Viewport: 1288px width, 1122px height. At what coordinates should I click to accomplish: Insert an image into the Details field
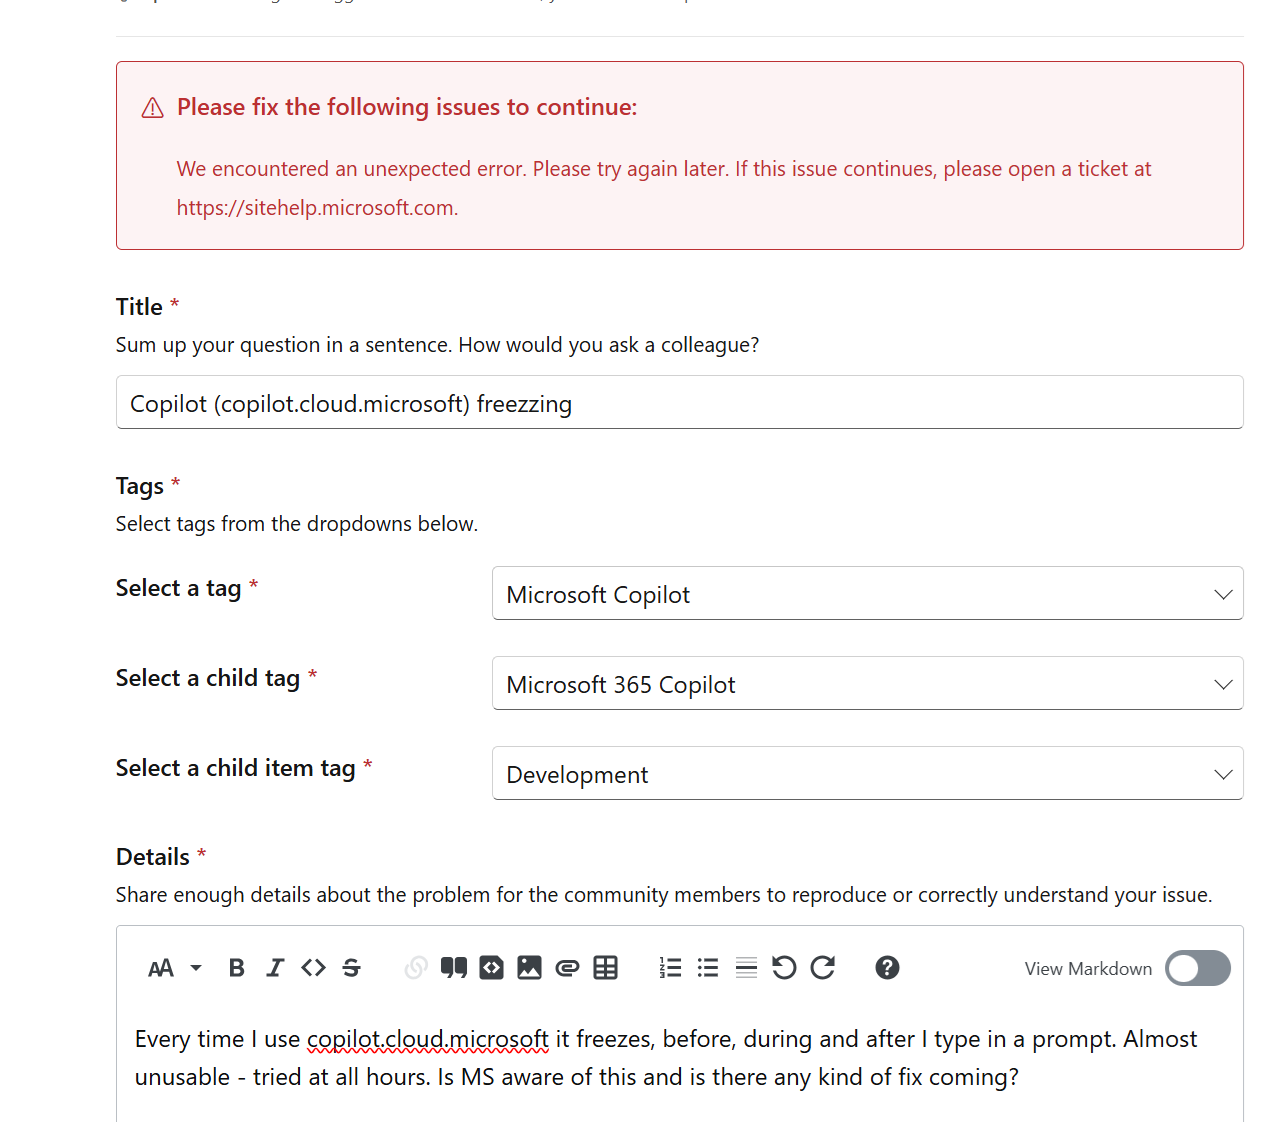pos(529,968)
